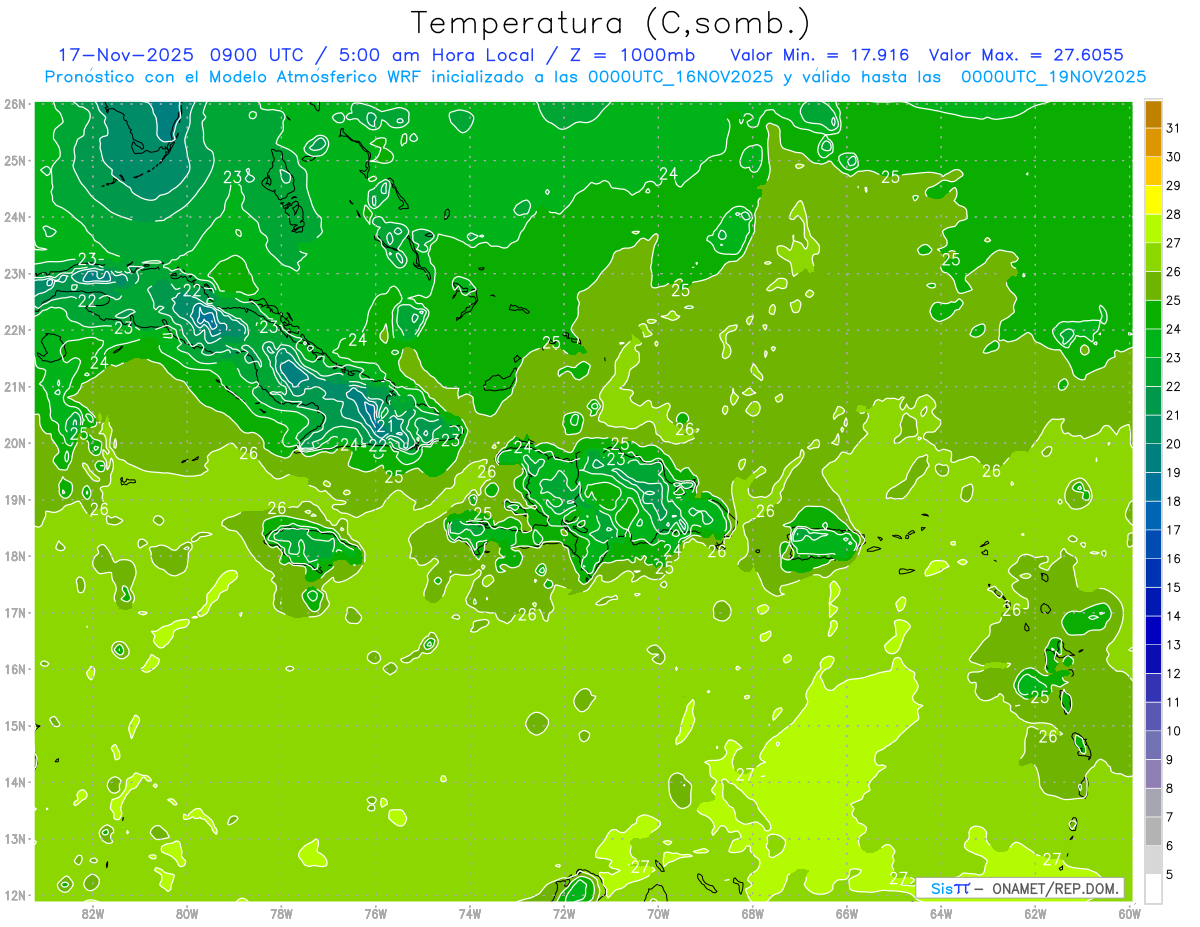
Task: Click the white swatch below 5
Action: pos(1154,889)
